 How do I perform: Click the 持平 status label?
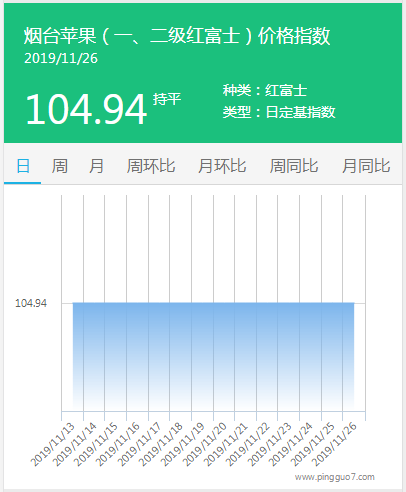167,99
